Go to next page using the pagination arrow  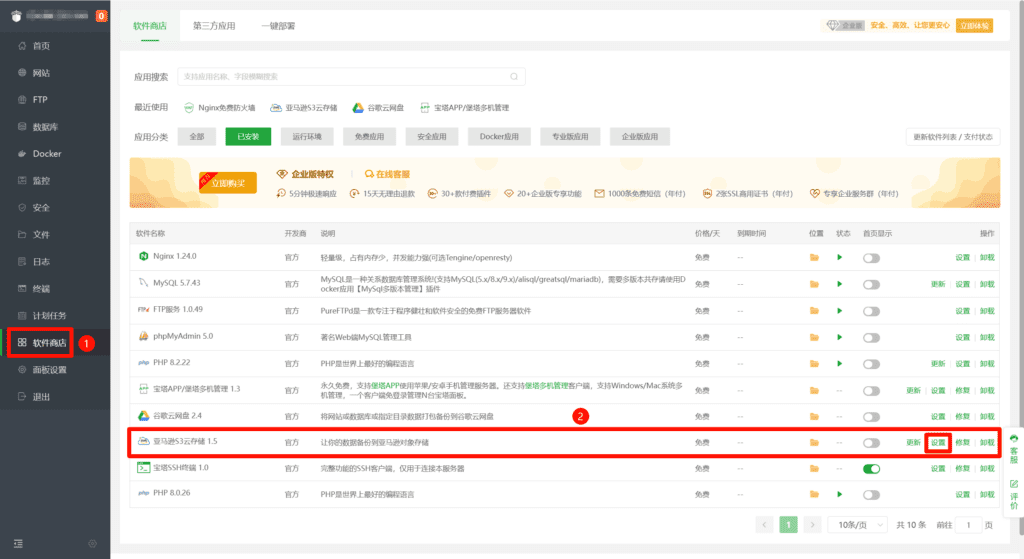(812, 524)
